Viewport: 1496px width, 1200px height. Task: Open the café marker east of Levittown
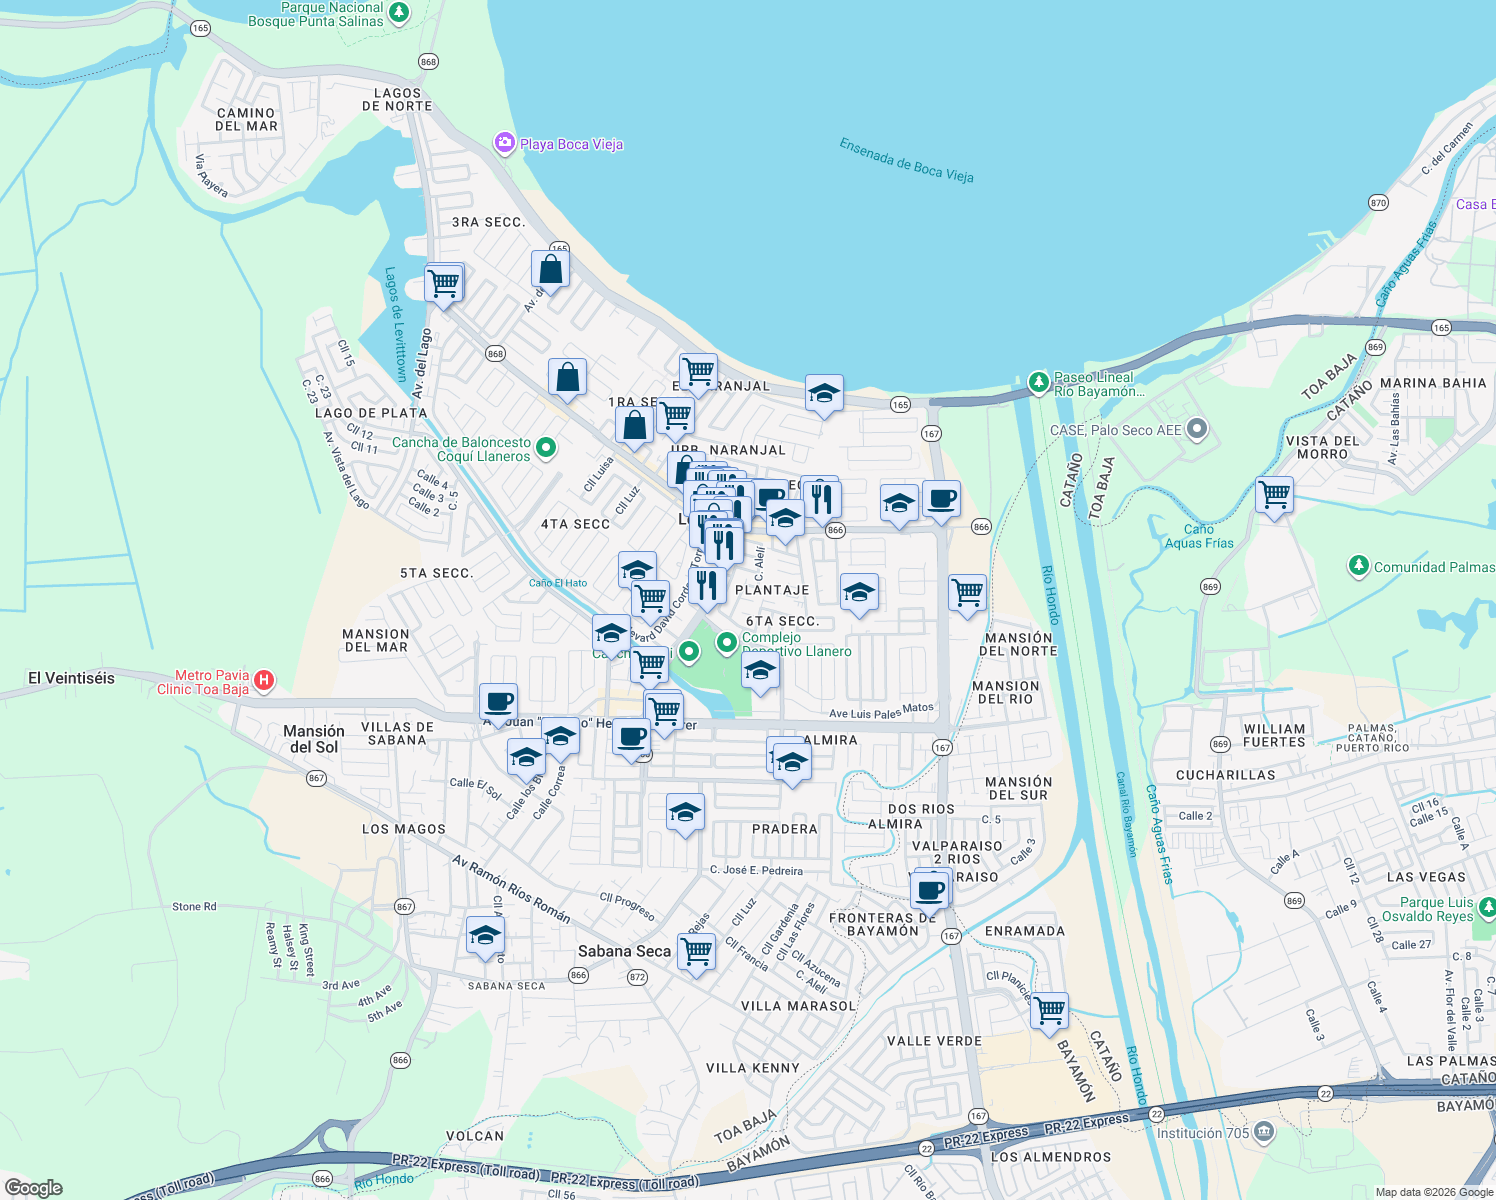(941, 500)
